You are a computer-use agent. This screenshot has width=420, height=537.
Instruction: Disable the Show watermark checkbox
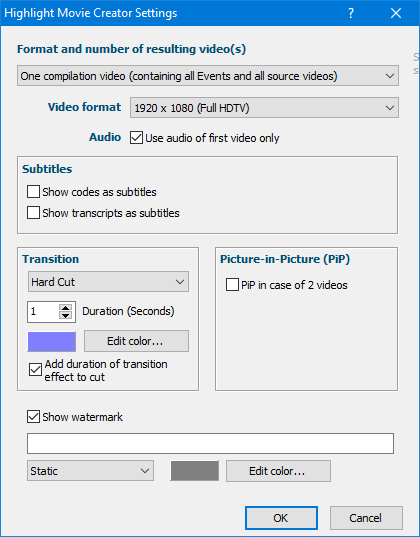33,417
